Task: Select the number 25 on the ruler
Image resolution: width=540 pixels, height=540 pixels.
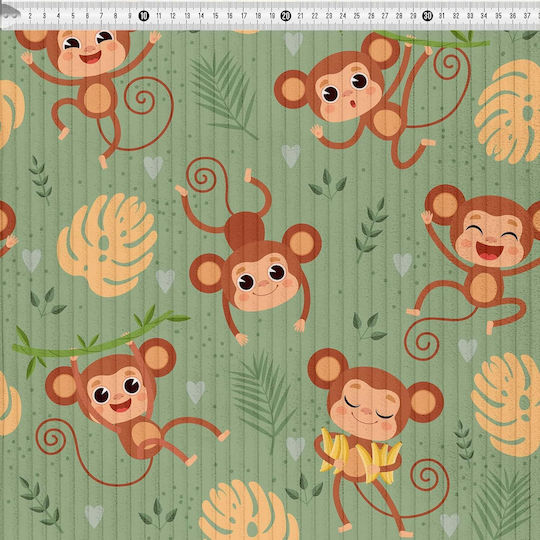Action: tap(357, 16)
